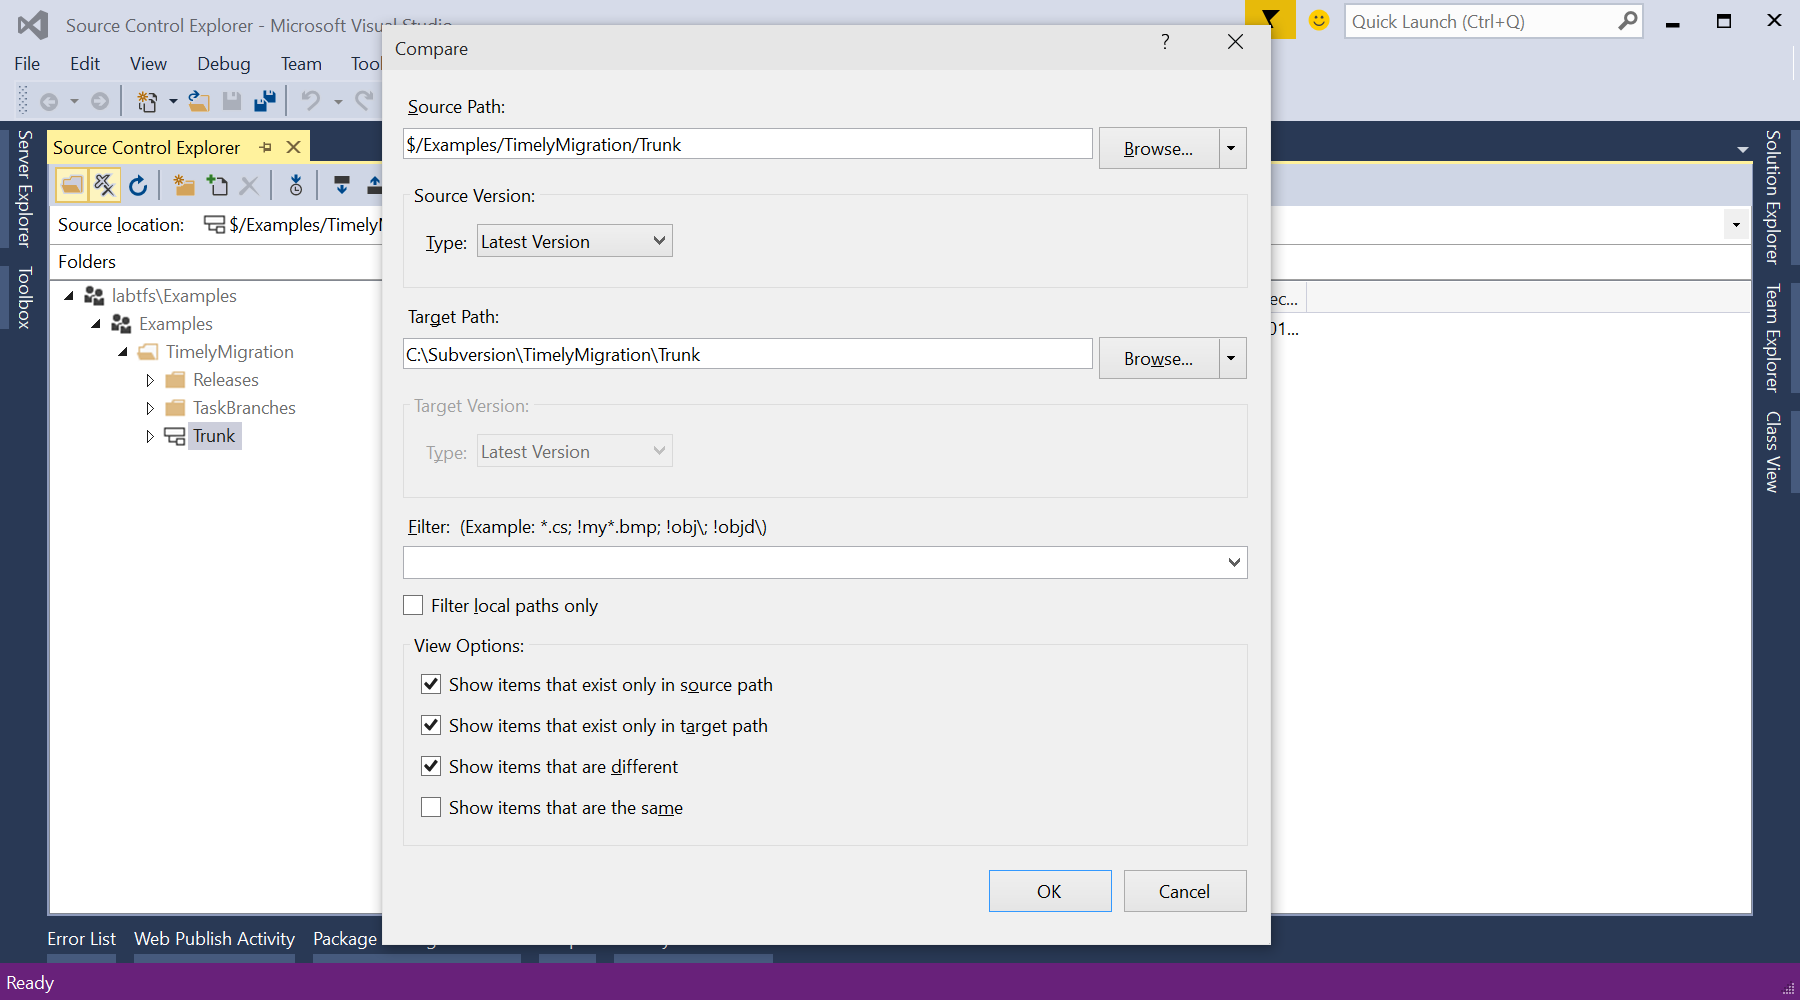Screen dimensions: 1800x1000
Task: Click the Visual Studio logo icon
Action: point(33,25)
